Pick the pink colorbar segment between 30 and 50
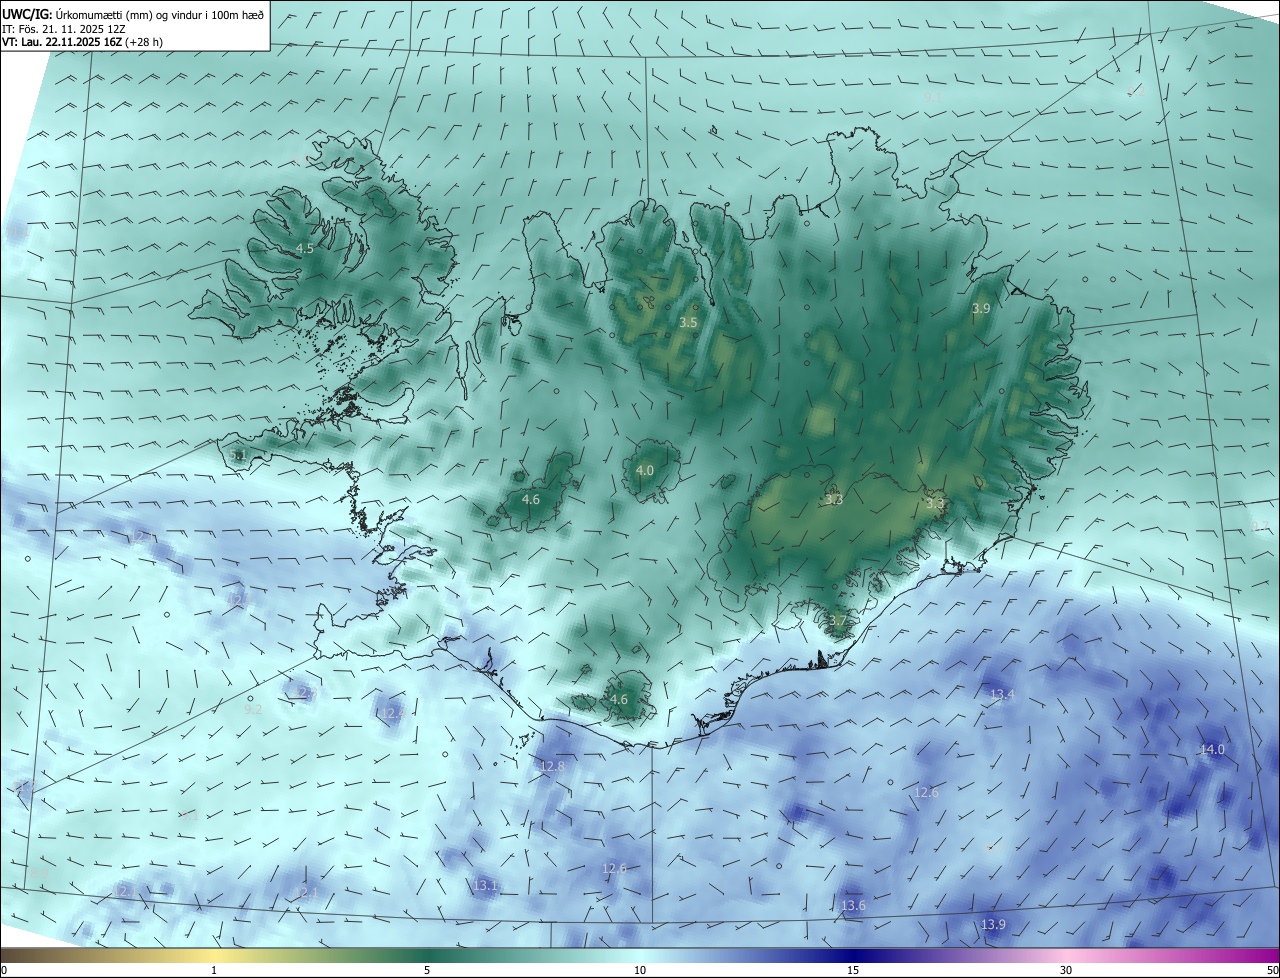Image resolution: width=1280 pixels, height=978 pixels. click(x=1172, y=955)
